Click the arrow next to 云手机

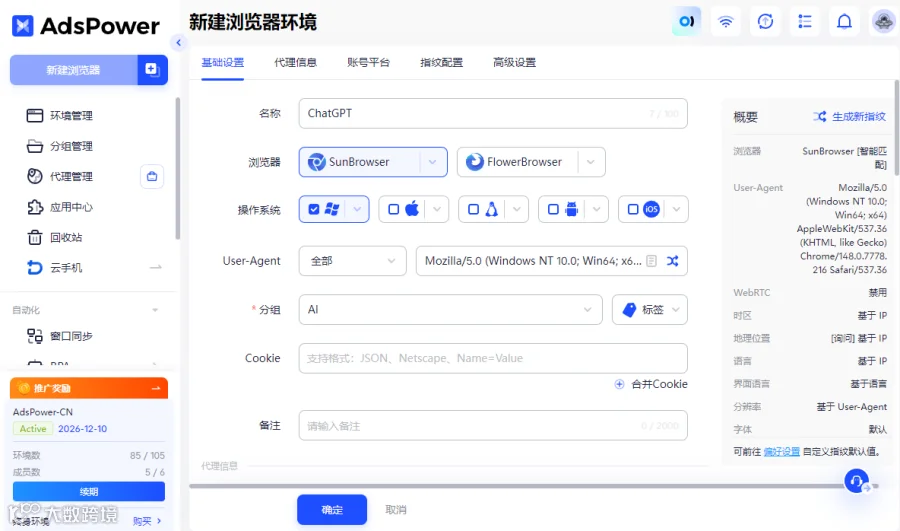pyautogui.click(x=156, y=268)
